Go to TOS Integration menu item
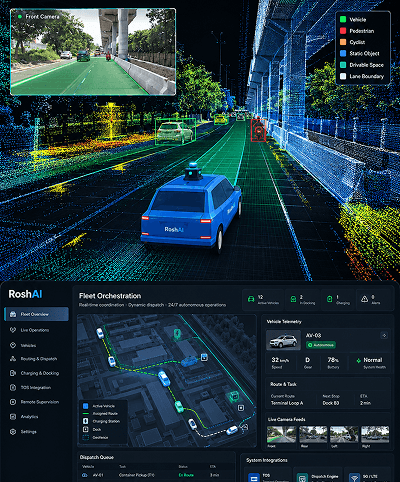 pos(36,387)
